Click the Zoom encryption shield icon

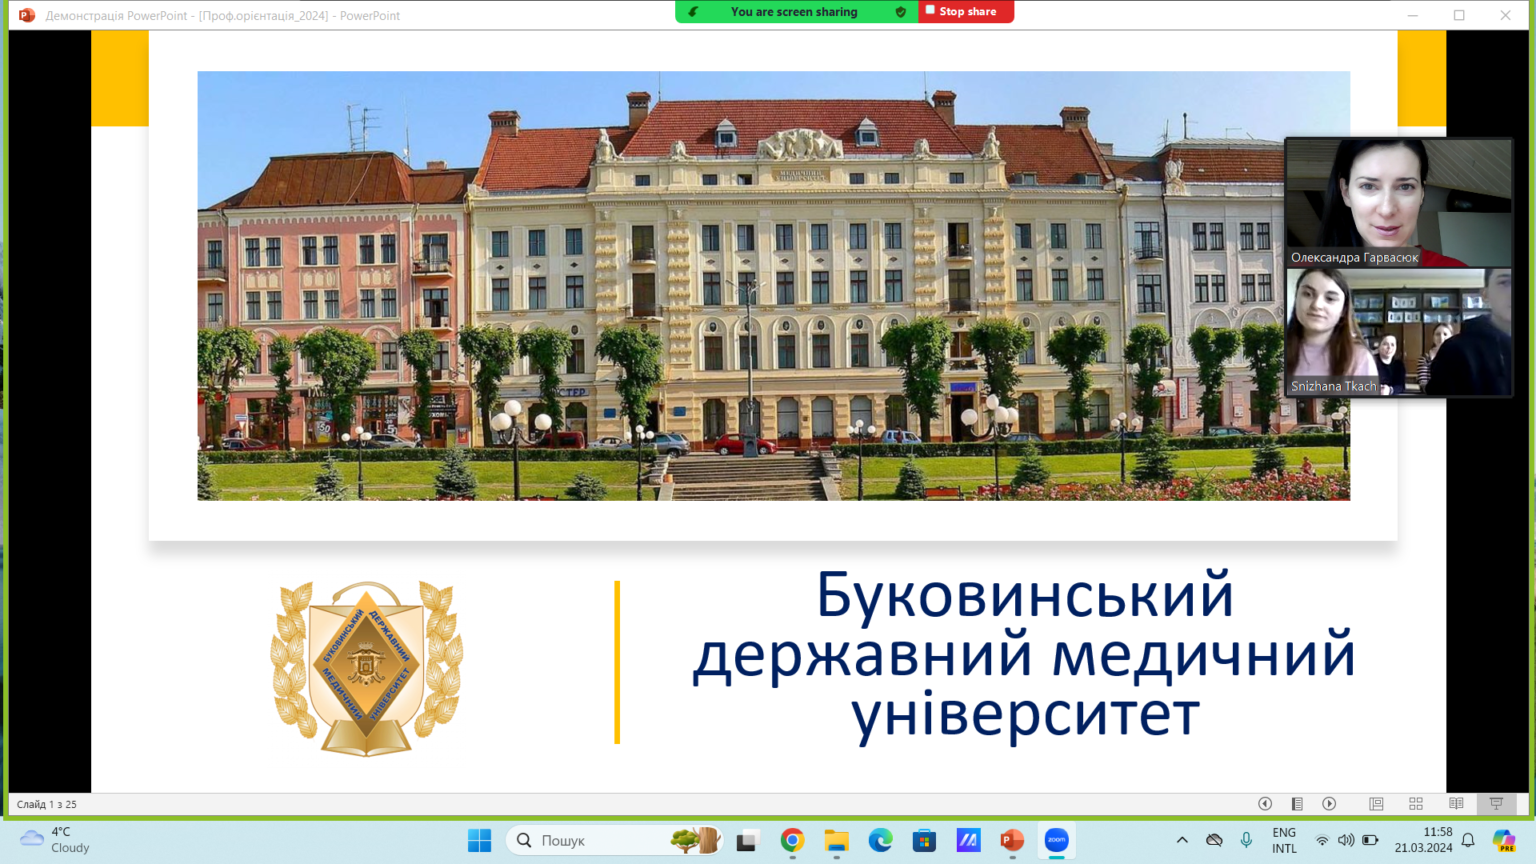click(x=900, y=12)
